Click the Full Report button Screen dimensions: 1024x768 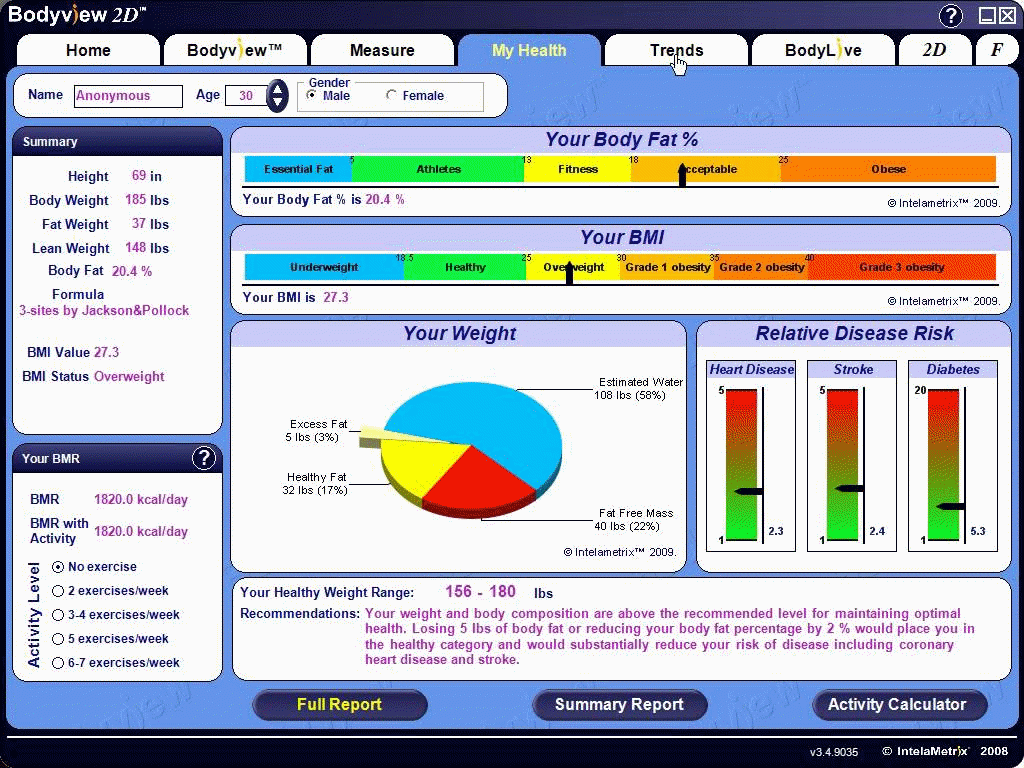pyautogui.click(x=340, y=705)
